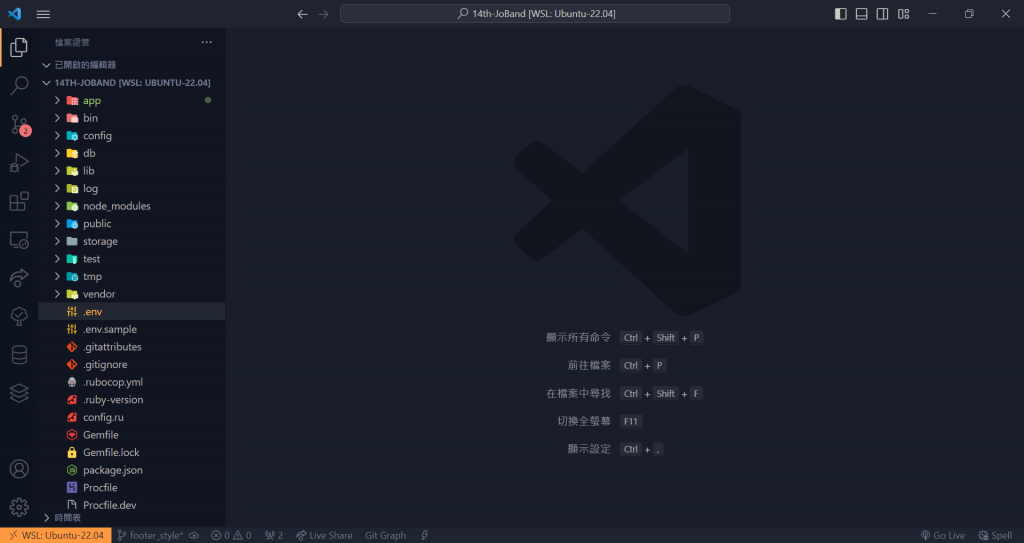Viewport: 1024px width, 543px height.
Task: Expand the 已開啟的編輯器 section
Action: [132, 65]
